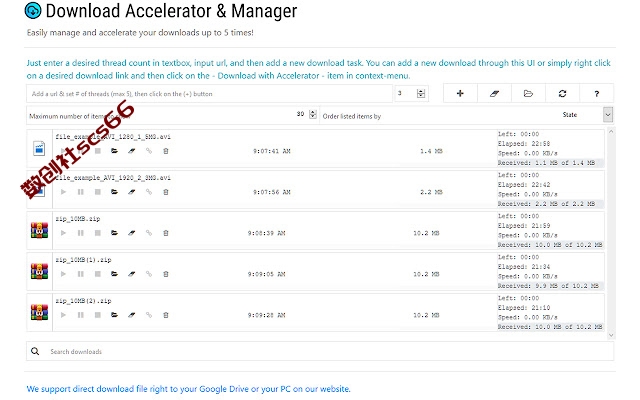The image size is (640, 400).
Task: Start zip_10MB(1).zip with play icon
Action: click(x=63, y=274)
